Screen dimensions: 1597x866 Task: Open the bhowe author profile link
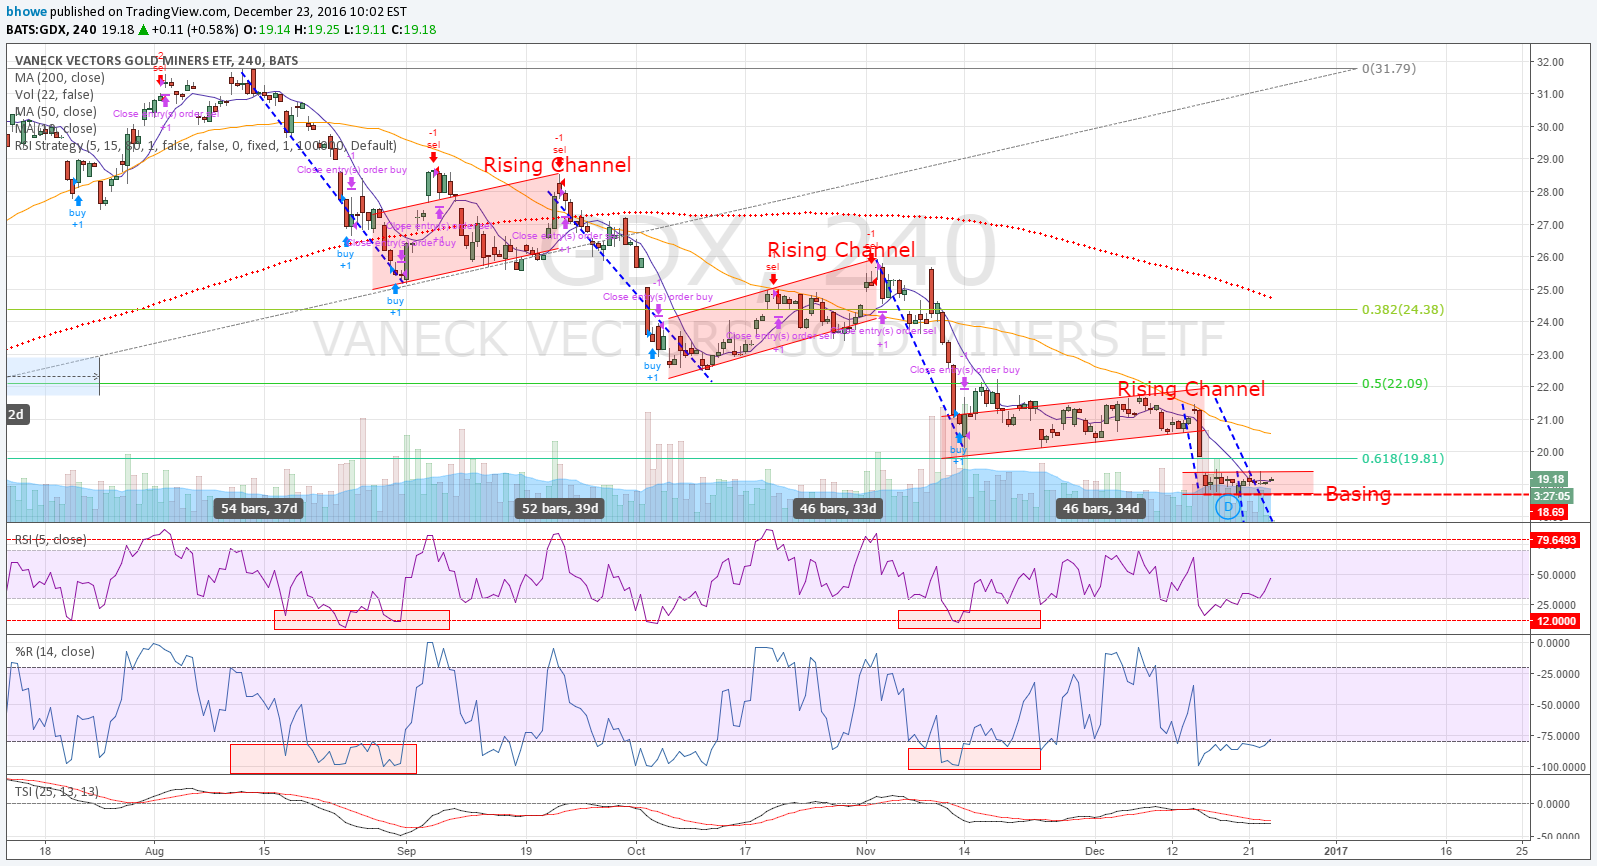(x=26, y=12)
